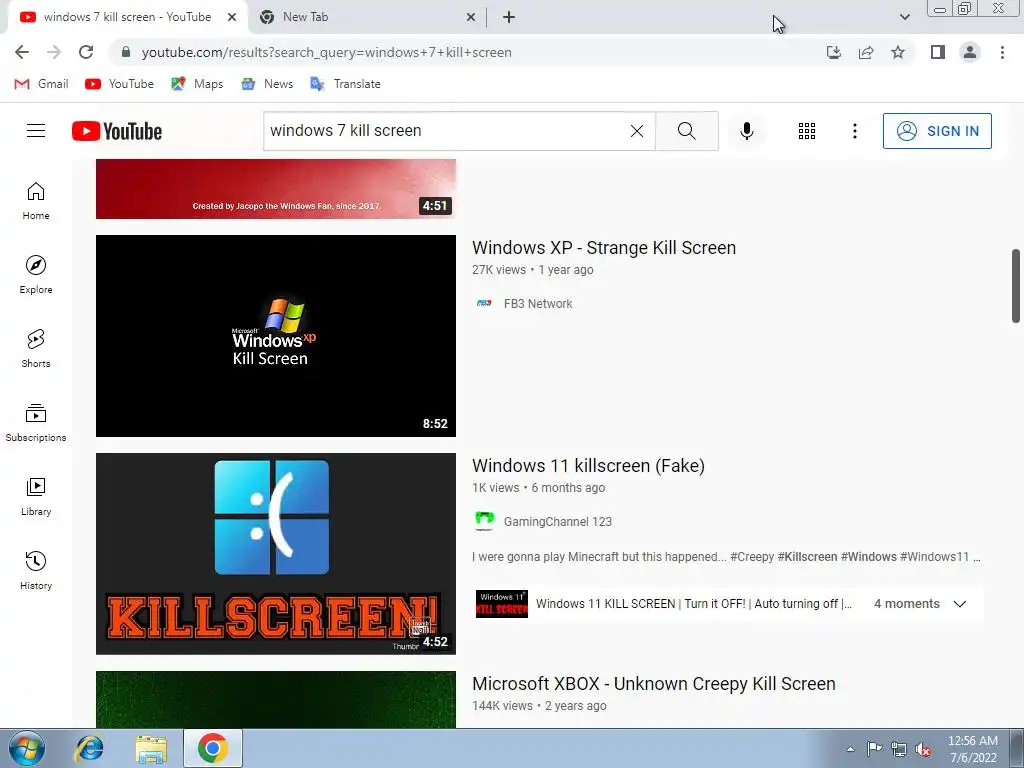Image resolution: width=1024 pixels, height=768 pixels.
Task: Select the windows 7 kill screen tab
Action: [x=127, y=18]
